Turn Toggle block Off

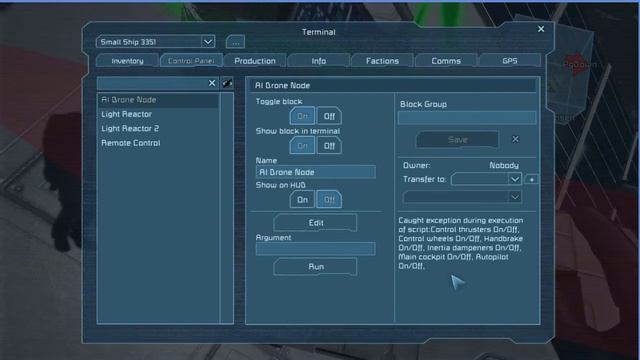tap(329, 116)
